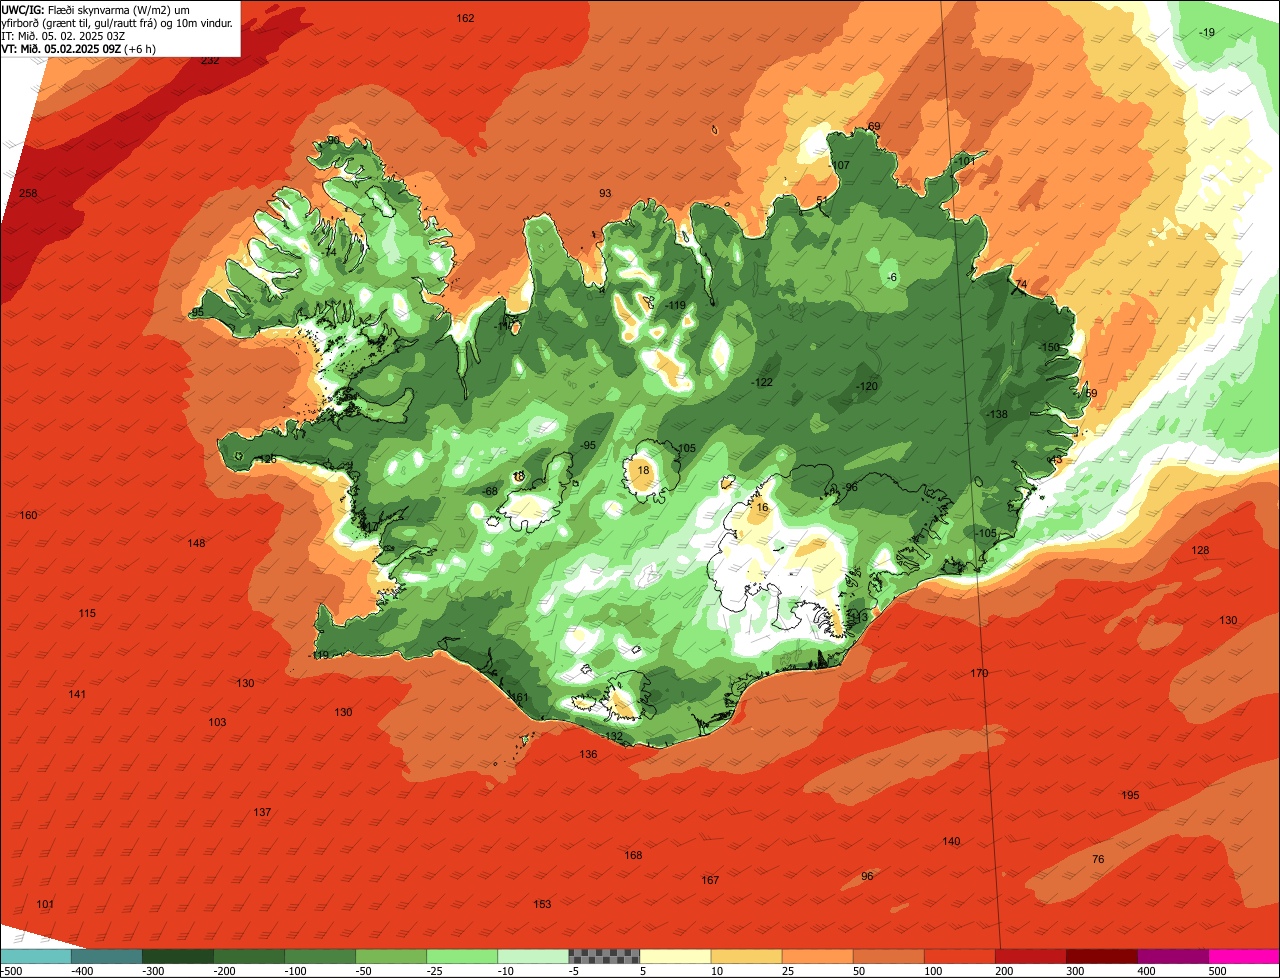Select the -120 flux value
Screen dimensions: 1280x978
pyautogui.click(x=867, y=386)
